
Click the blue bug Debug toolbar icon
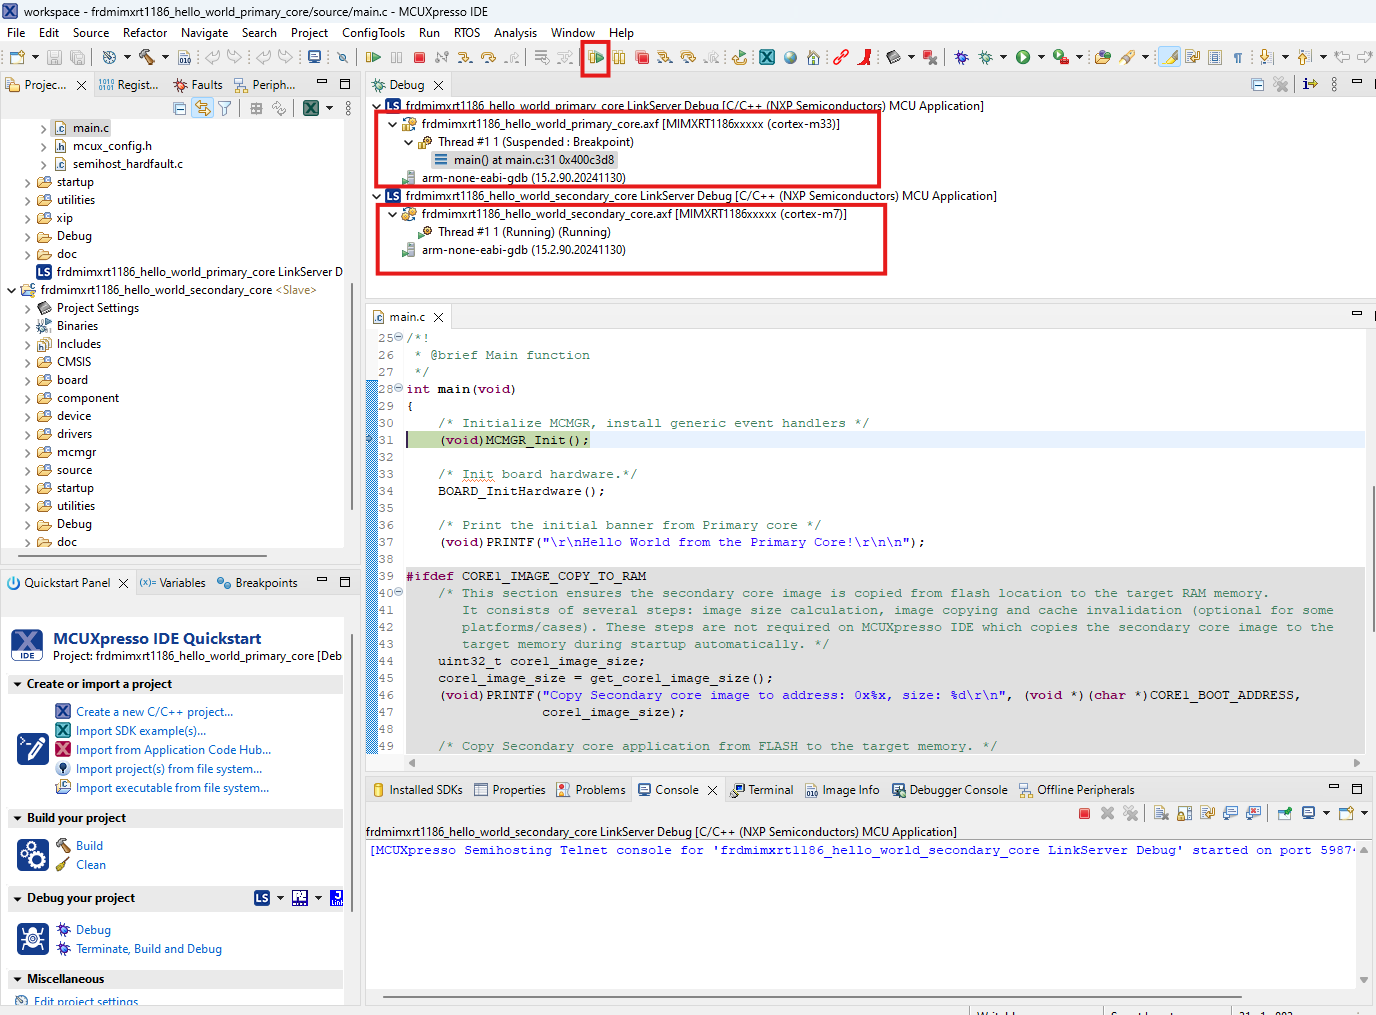[x=961, y=58]
